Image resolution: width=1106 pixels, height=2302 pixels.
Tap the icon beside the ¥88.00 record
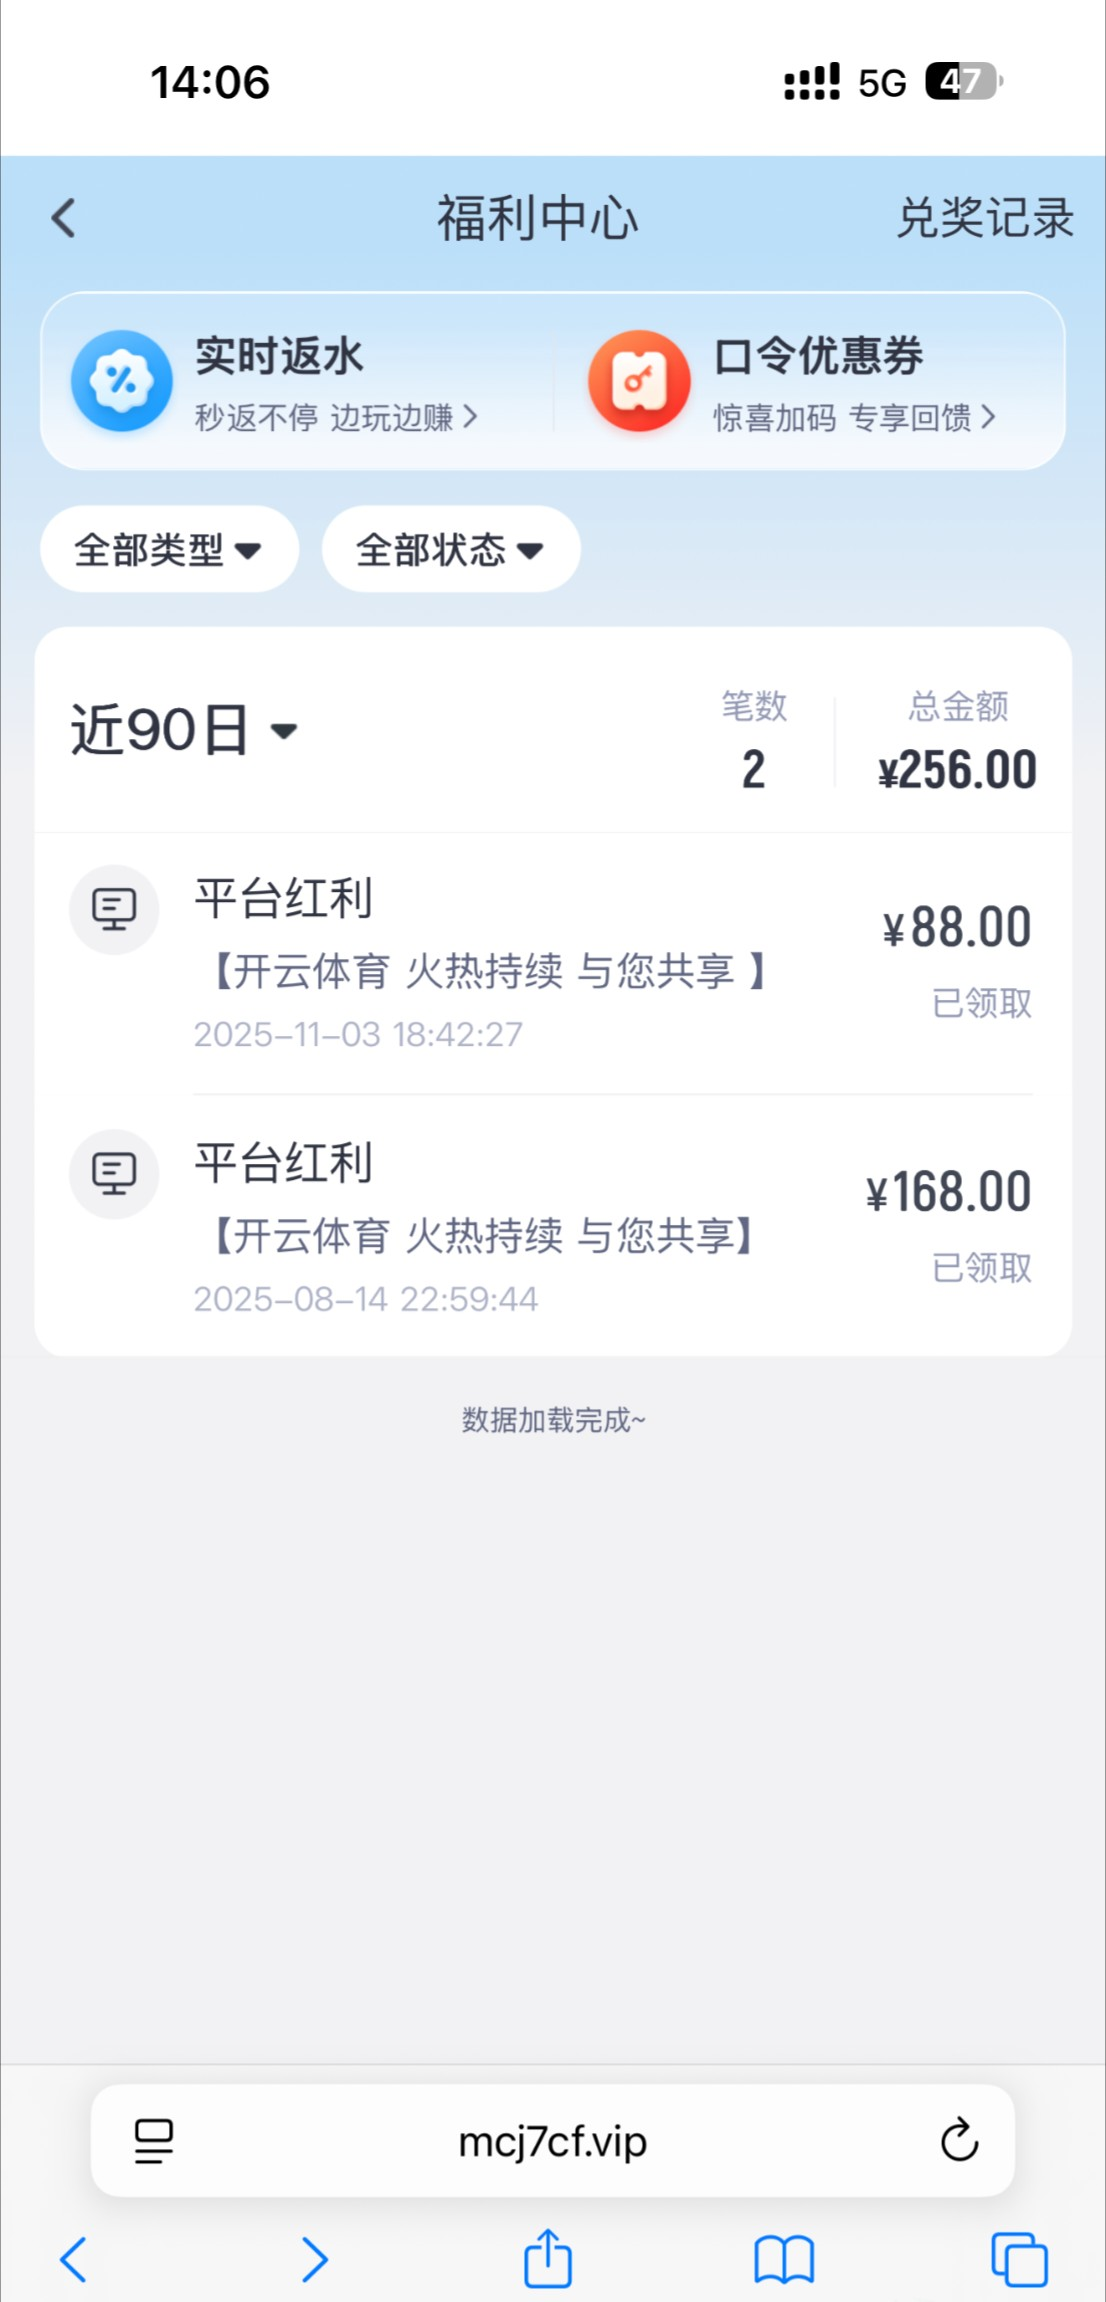(114, 909)
